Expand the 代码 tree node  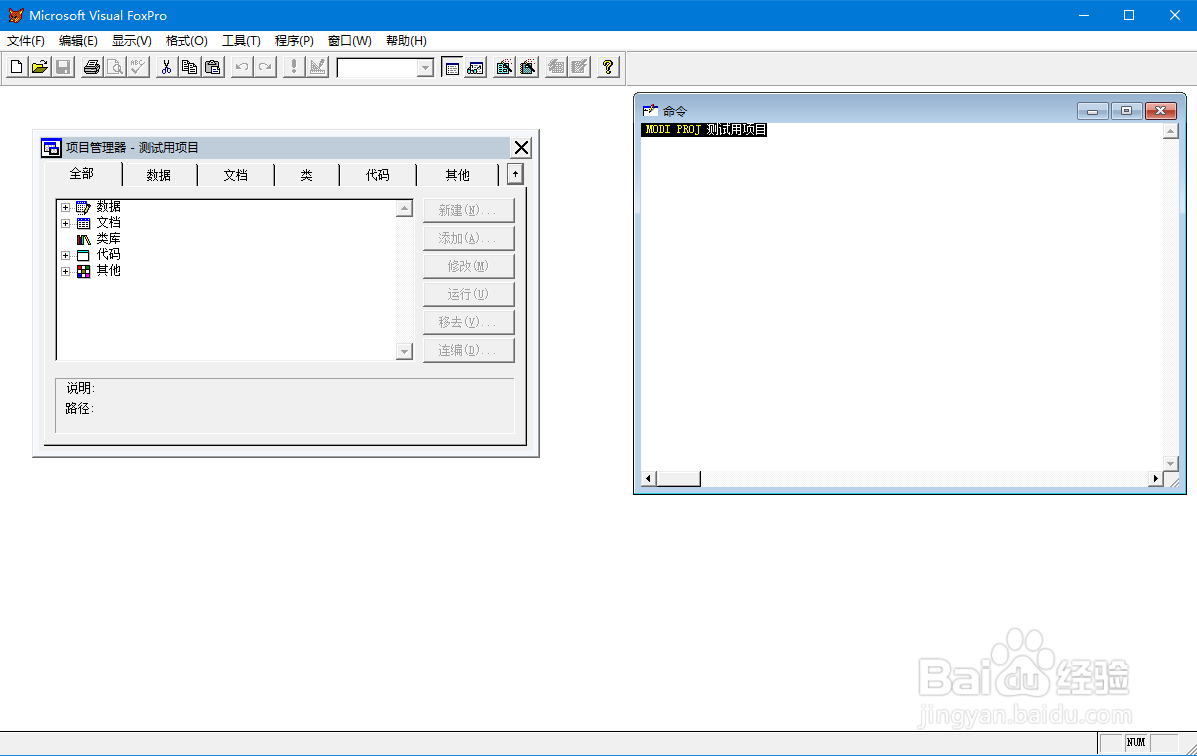coord(66,255)
